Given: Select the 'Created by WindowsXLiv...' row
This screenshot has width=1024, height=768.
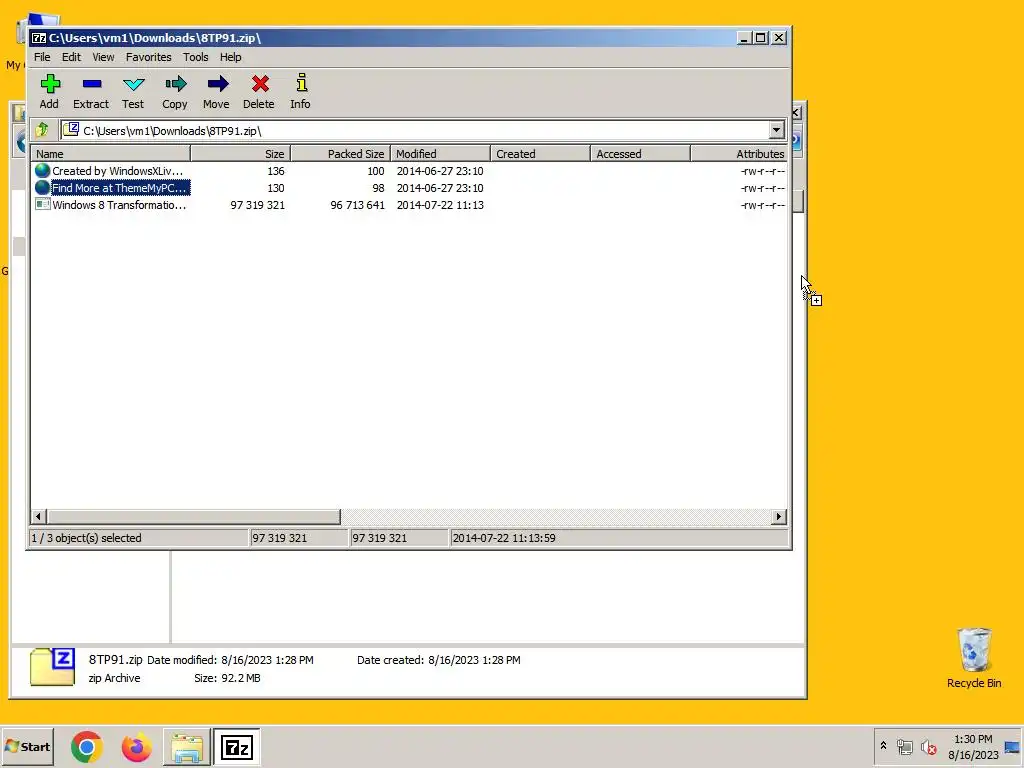Looking at the screenshot, I should [409, 171].
